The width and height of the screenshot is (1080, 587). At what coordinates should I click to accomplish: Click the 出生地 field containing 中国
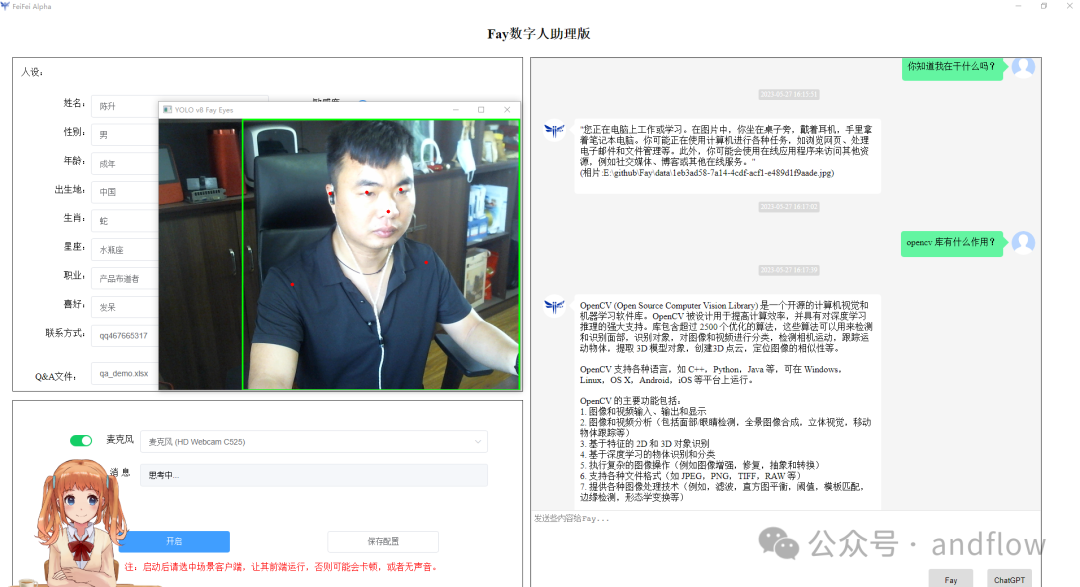125,192
